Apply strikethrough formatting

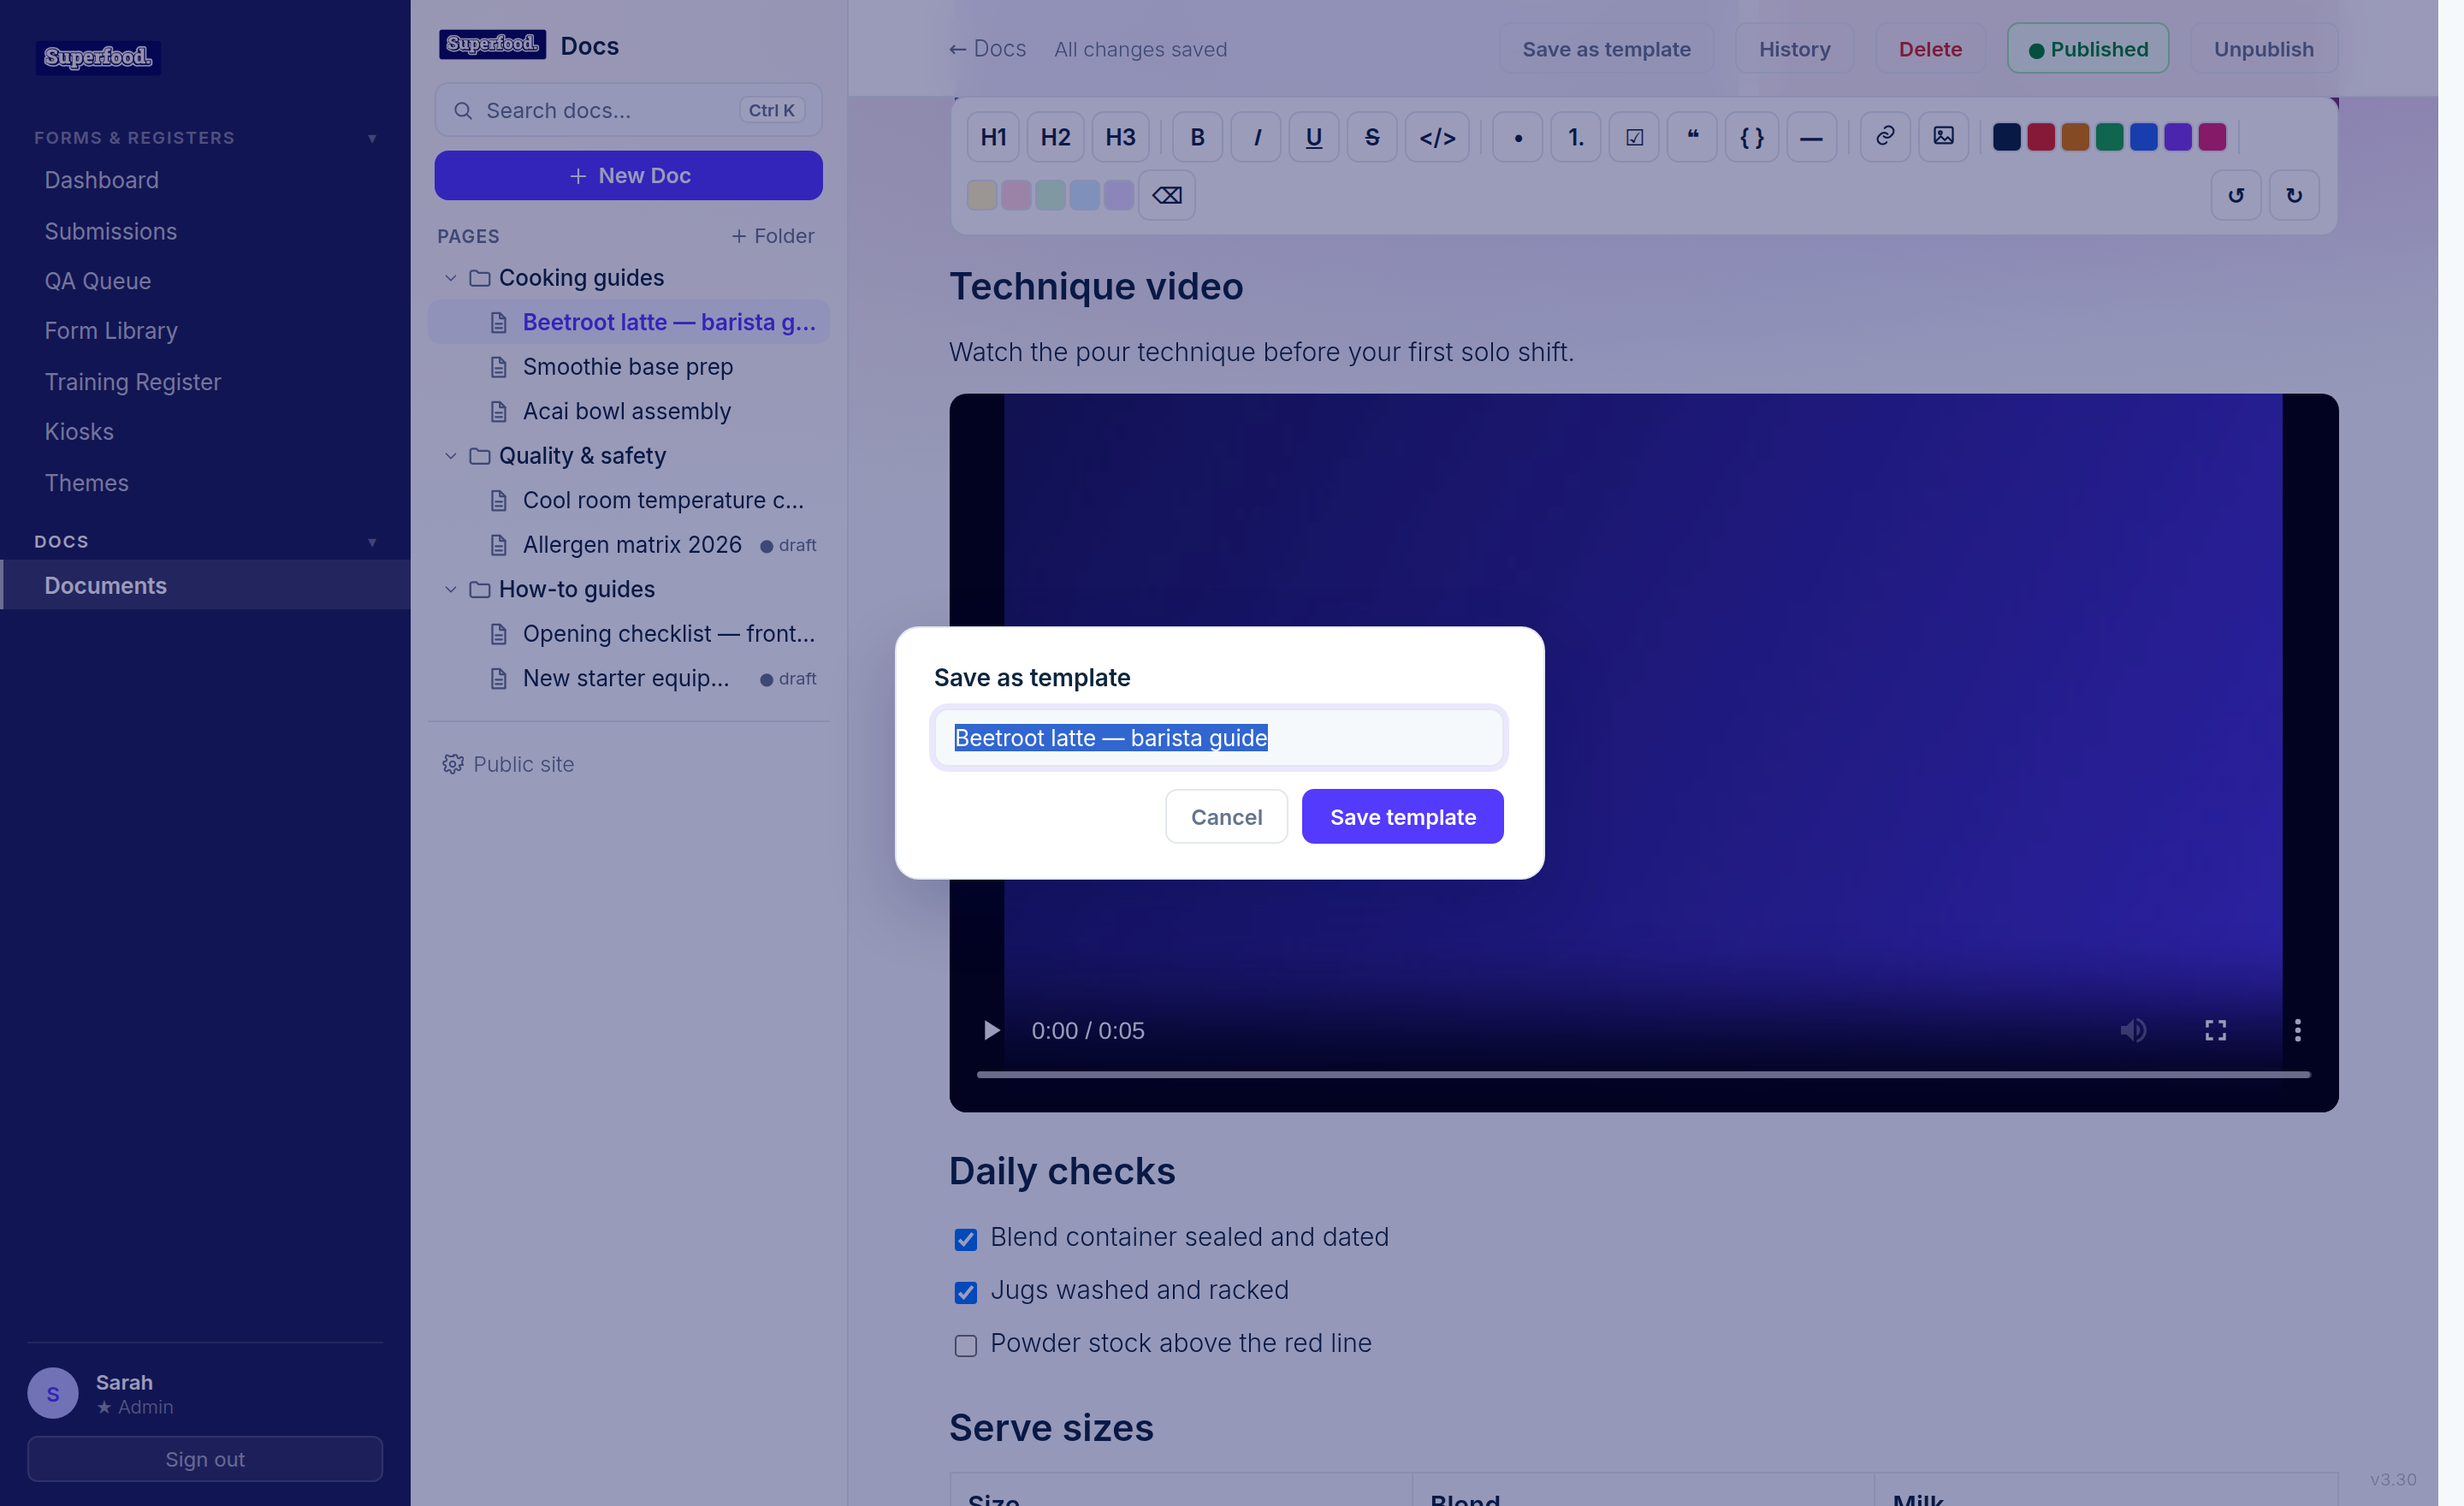point(1372,137)
